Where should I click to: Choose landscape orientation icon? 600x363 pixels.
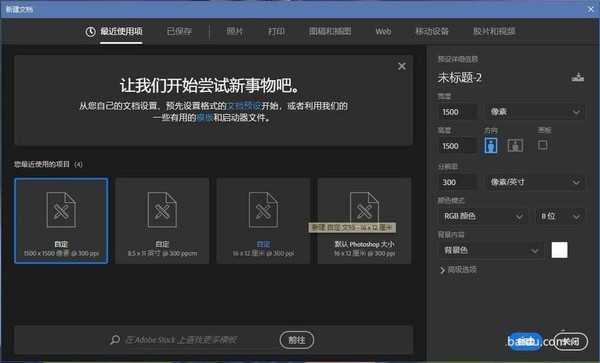coord(515,145)
